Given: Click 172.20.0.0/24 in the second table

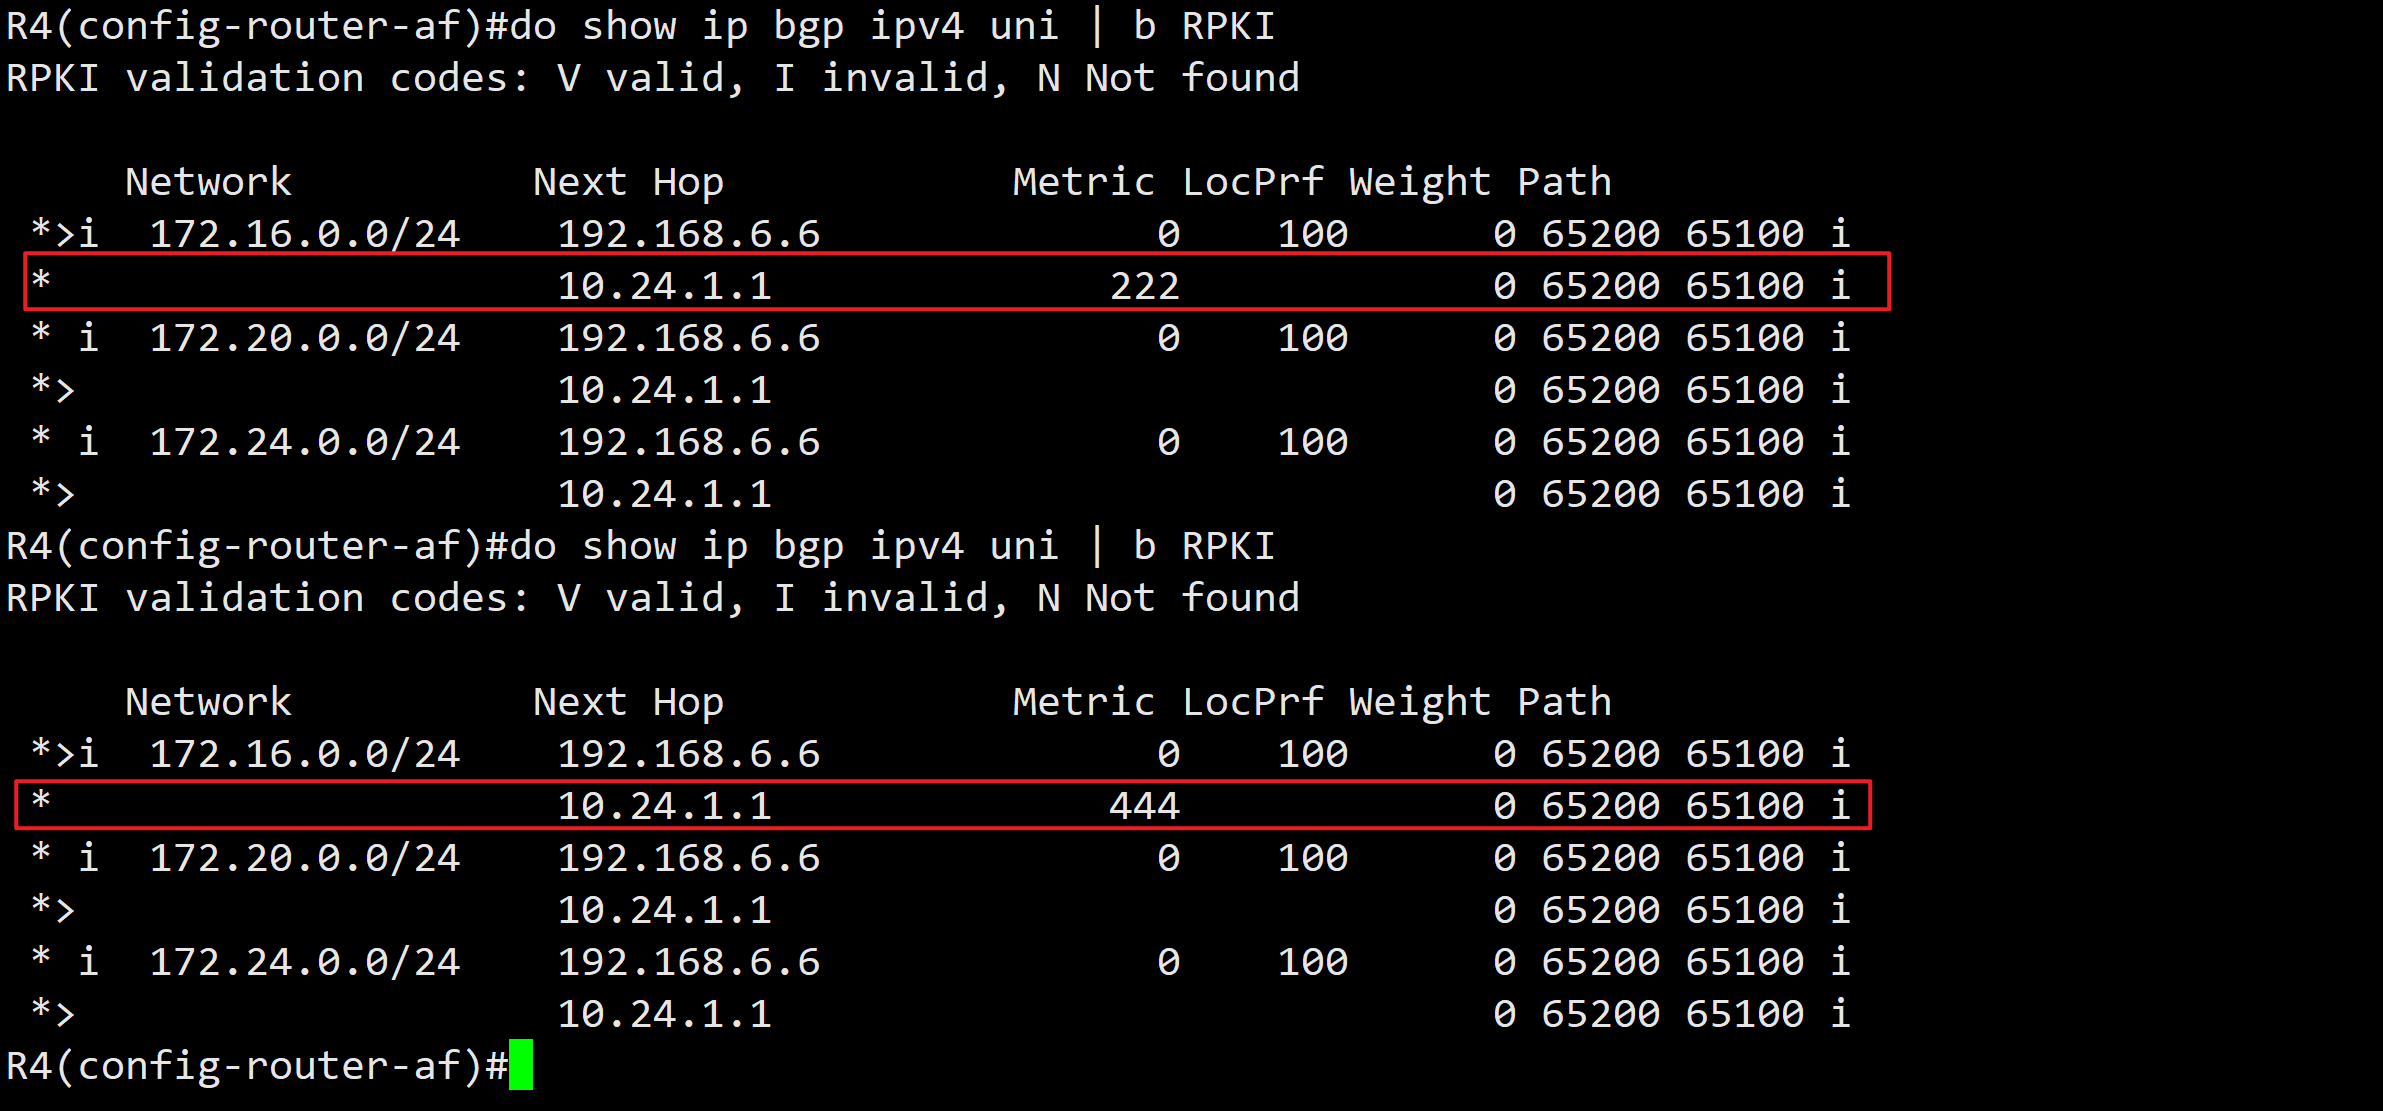Looking at the screenshot, I should [x=304, y=858].
